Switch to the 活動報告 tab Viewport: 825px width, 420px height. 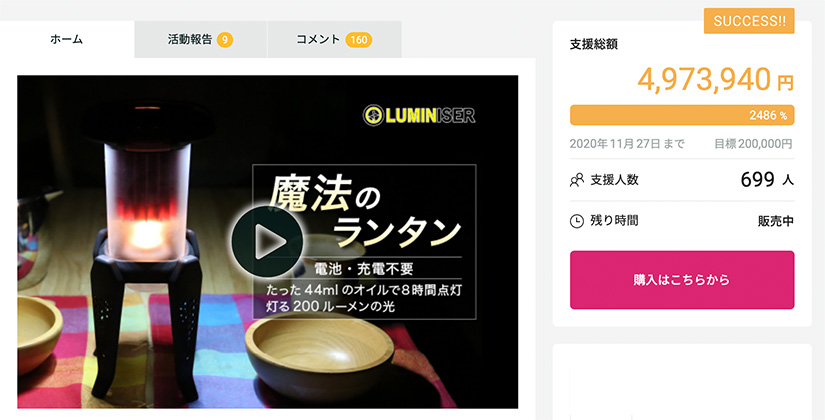click(x=200, y=39)
